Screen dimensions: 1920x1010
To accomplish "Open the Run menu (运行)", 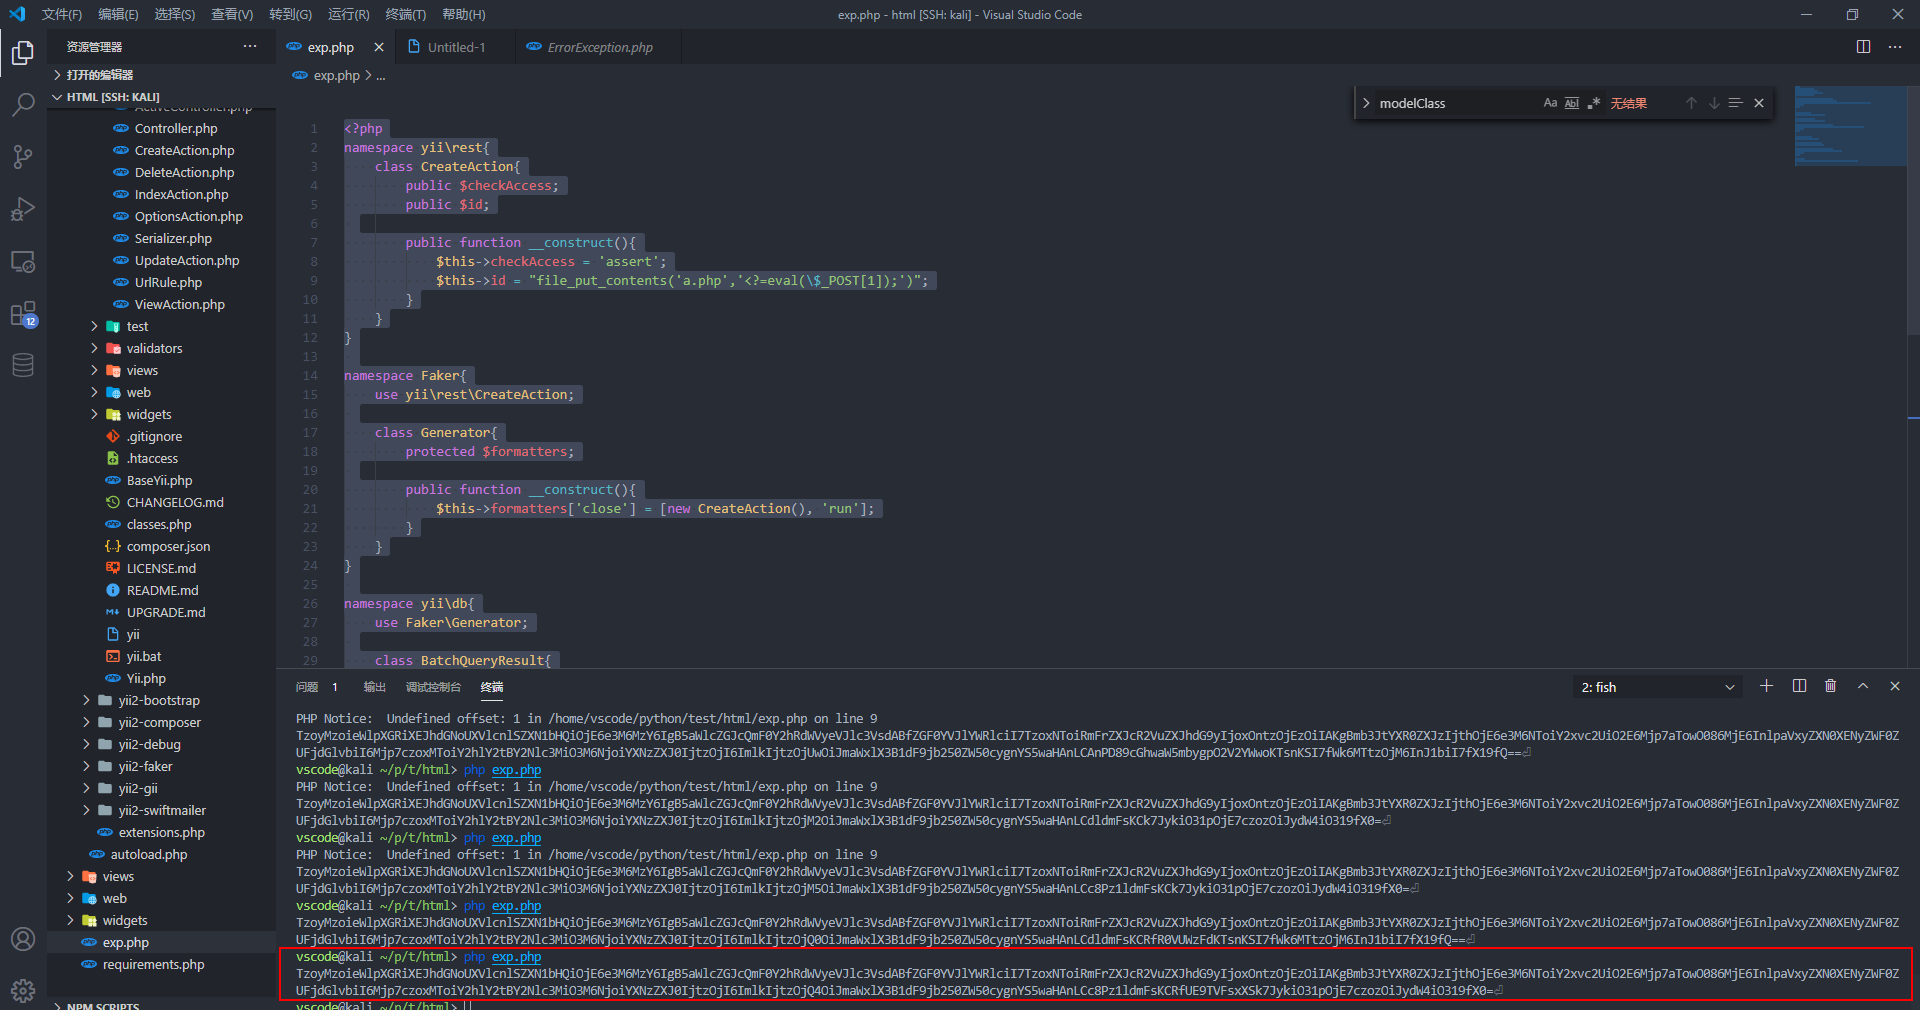I will [x=348, y=14].
